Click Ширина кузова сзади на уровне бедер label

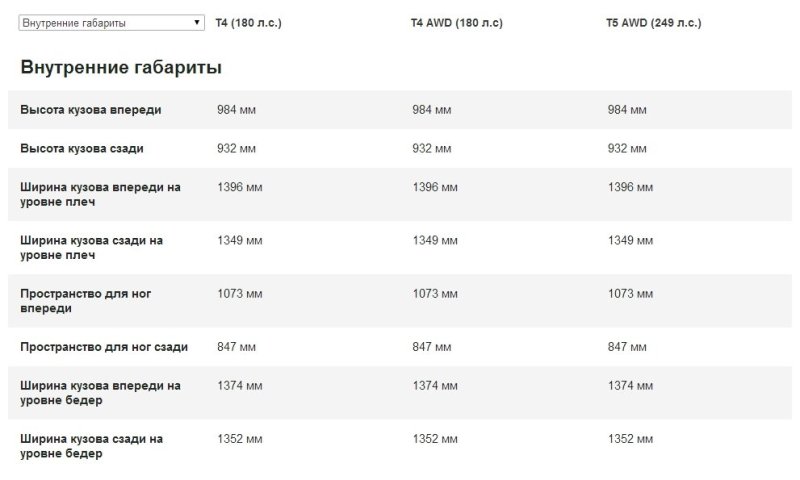92,445
